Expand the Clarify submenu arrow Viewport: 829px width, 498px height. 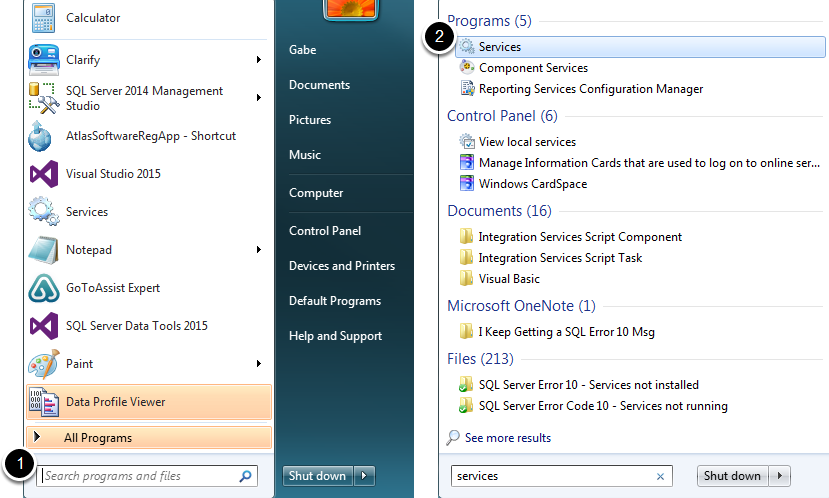tap(259, 60)
